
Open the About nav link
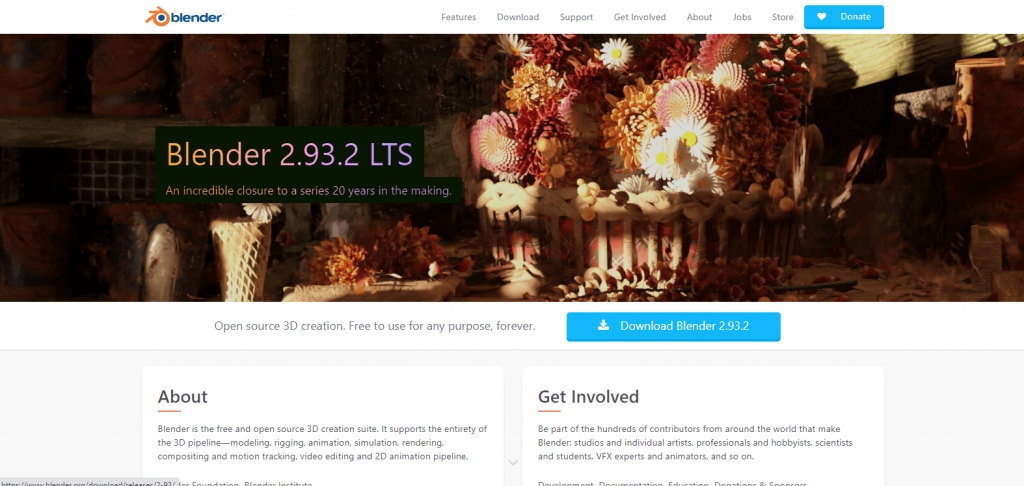point(699,17)
